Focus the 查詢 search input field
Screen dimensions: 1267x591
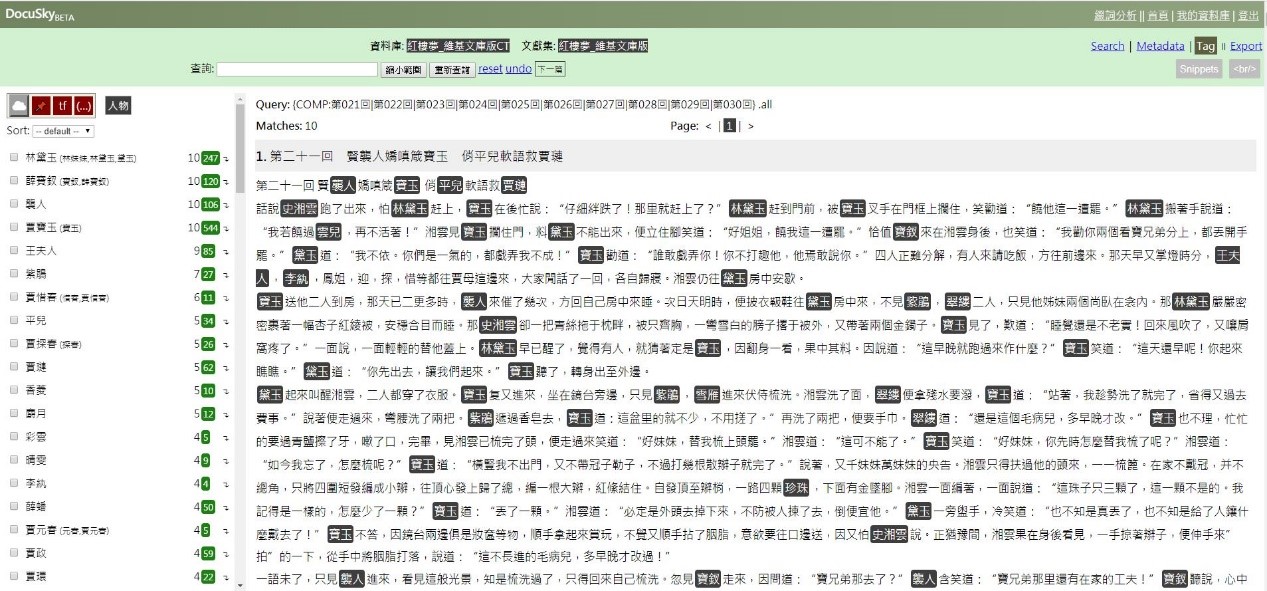297,69
